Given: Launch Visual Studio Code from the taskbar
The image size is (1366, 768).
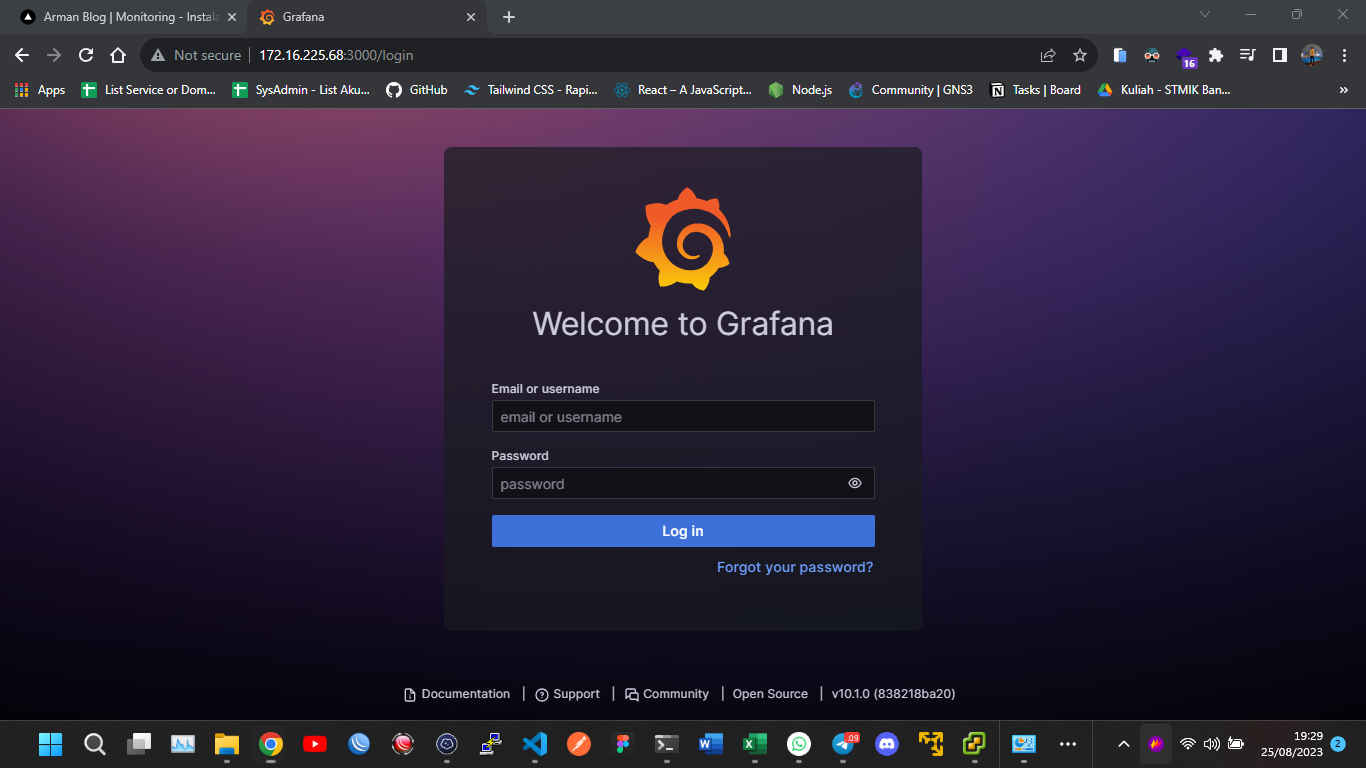Looking at the screenshot, I should (x=535, y=744).
